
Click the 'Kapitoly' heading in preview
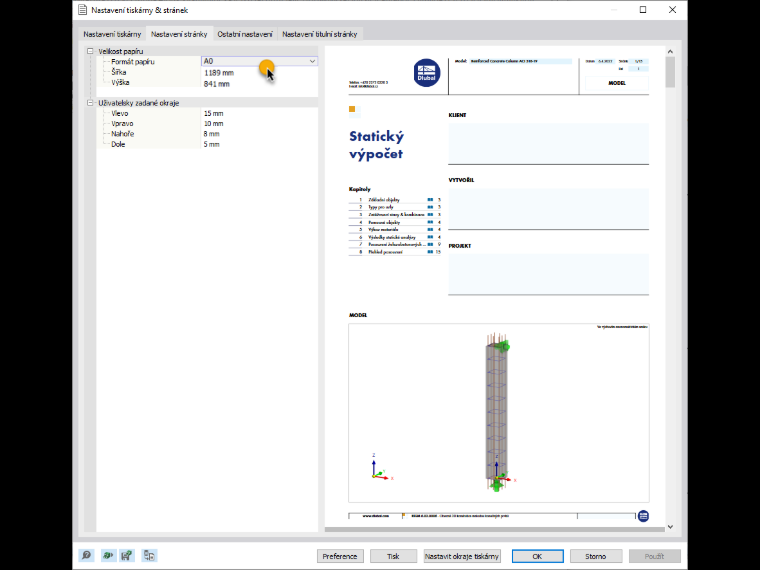click(x=360, y=189)
